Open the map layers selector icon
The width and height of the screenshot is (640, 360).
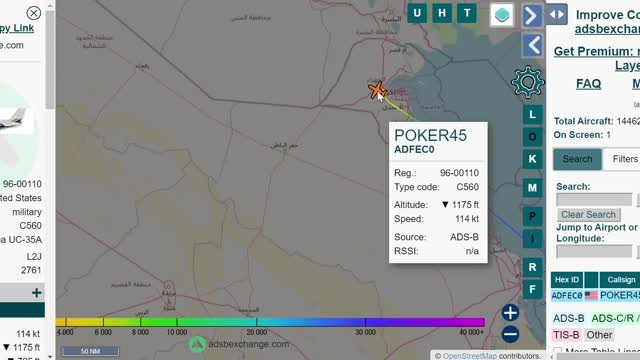click(x=502, y=15)
